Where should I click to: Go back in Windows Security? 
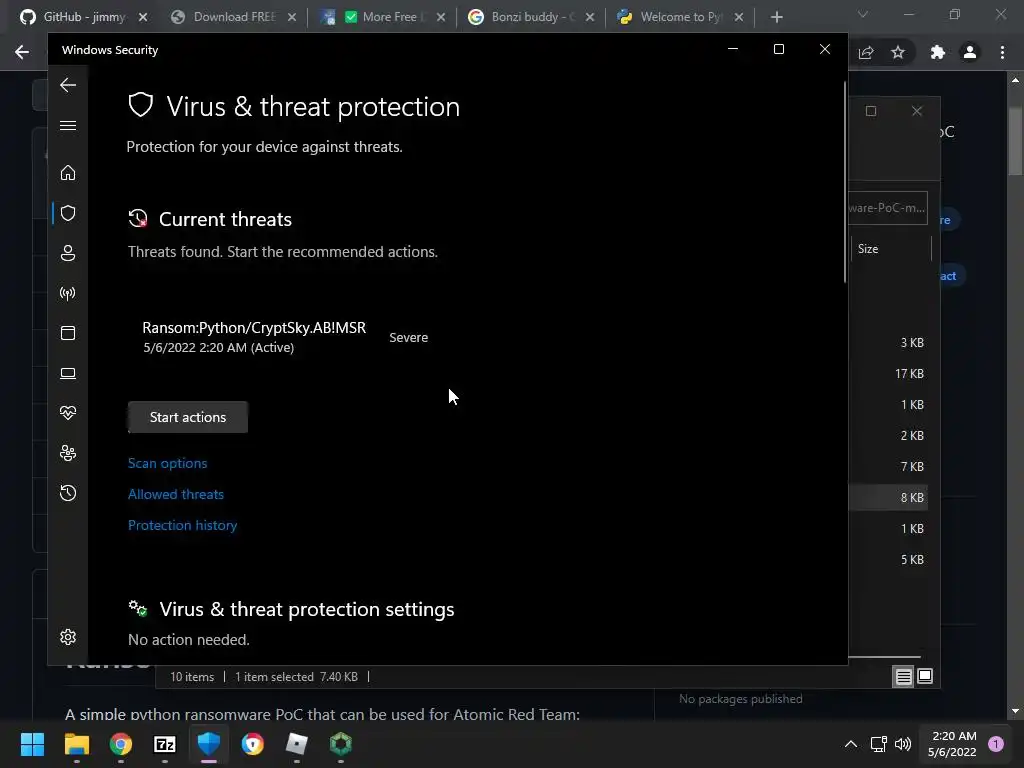[x=68, y=85]
